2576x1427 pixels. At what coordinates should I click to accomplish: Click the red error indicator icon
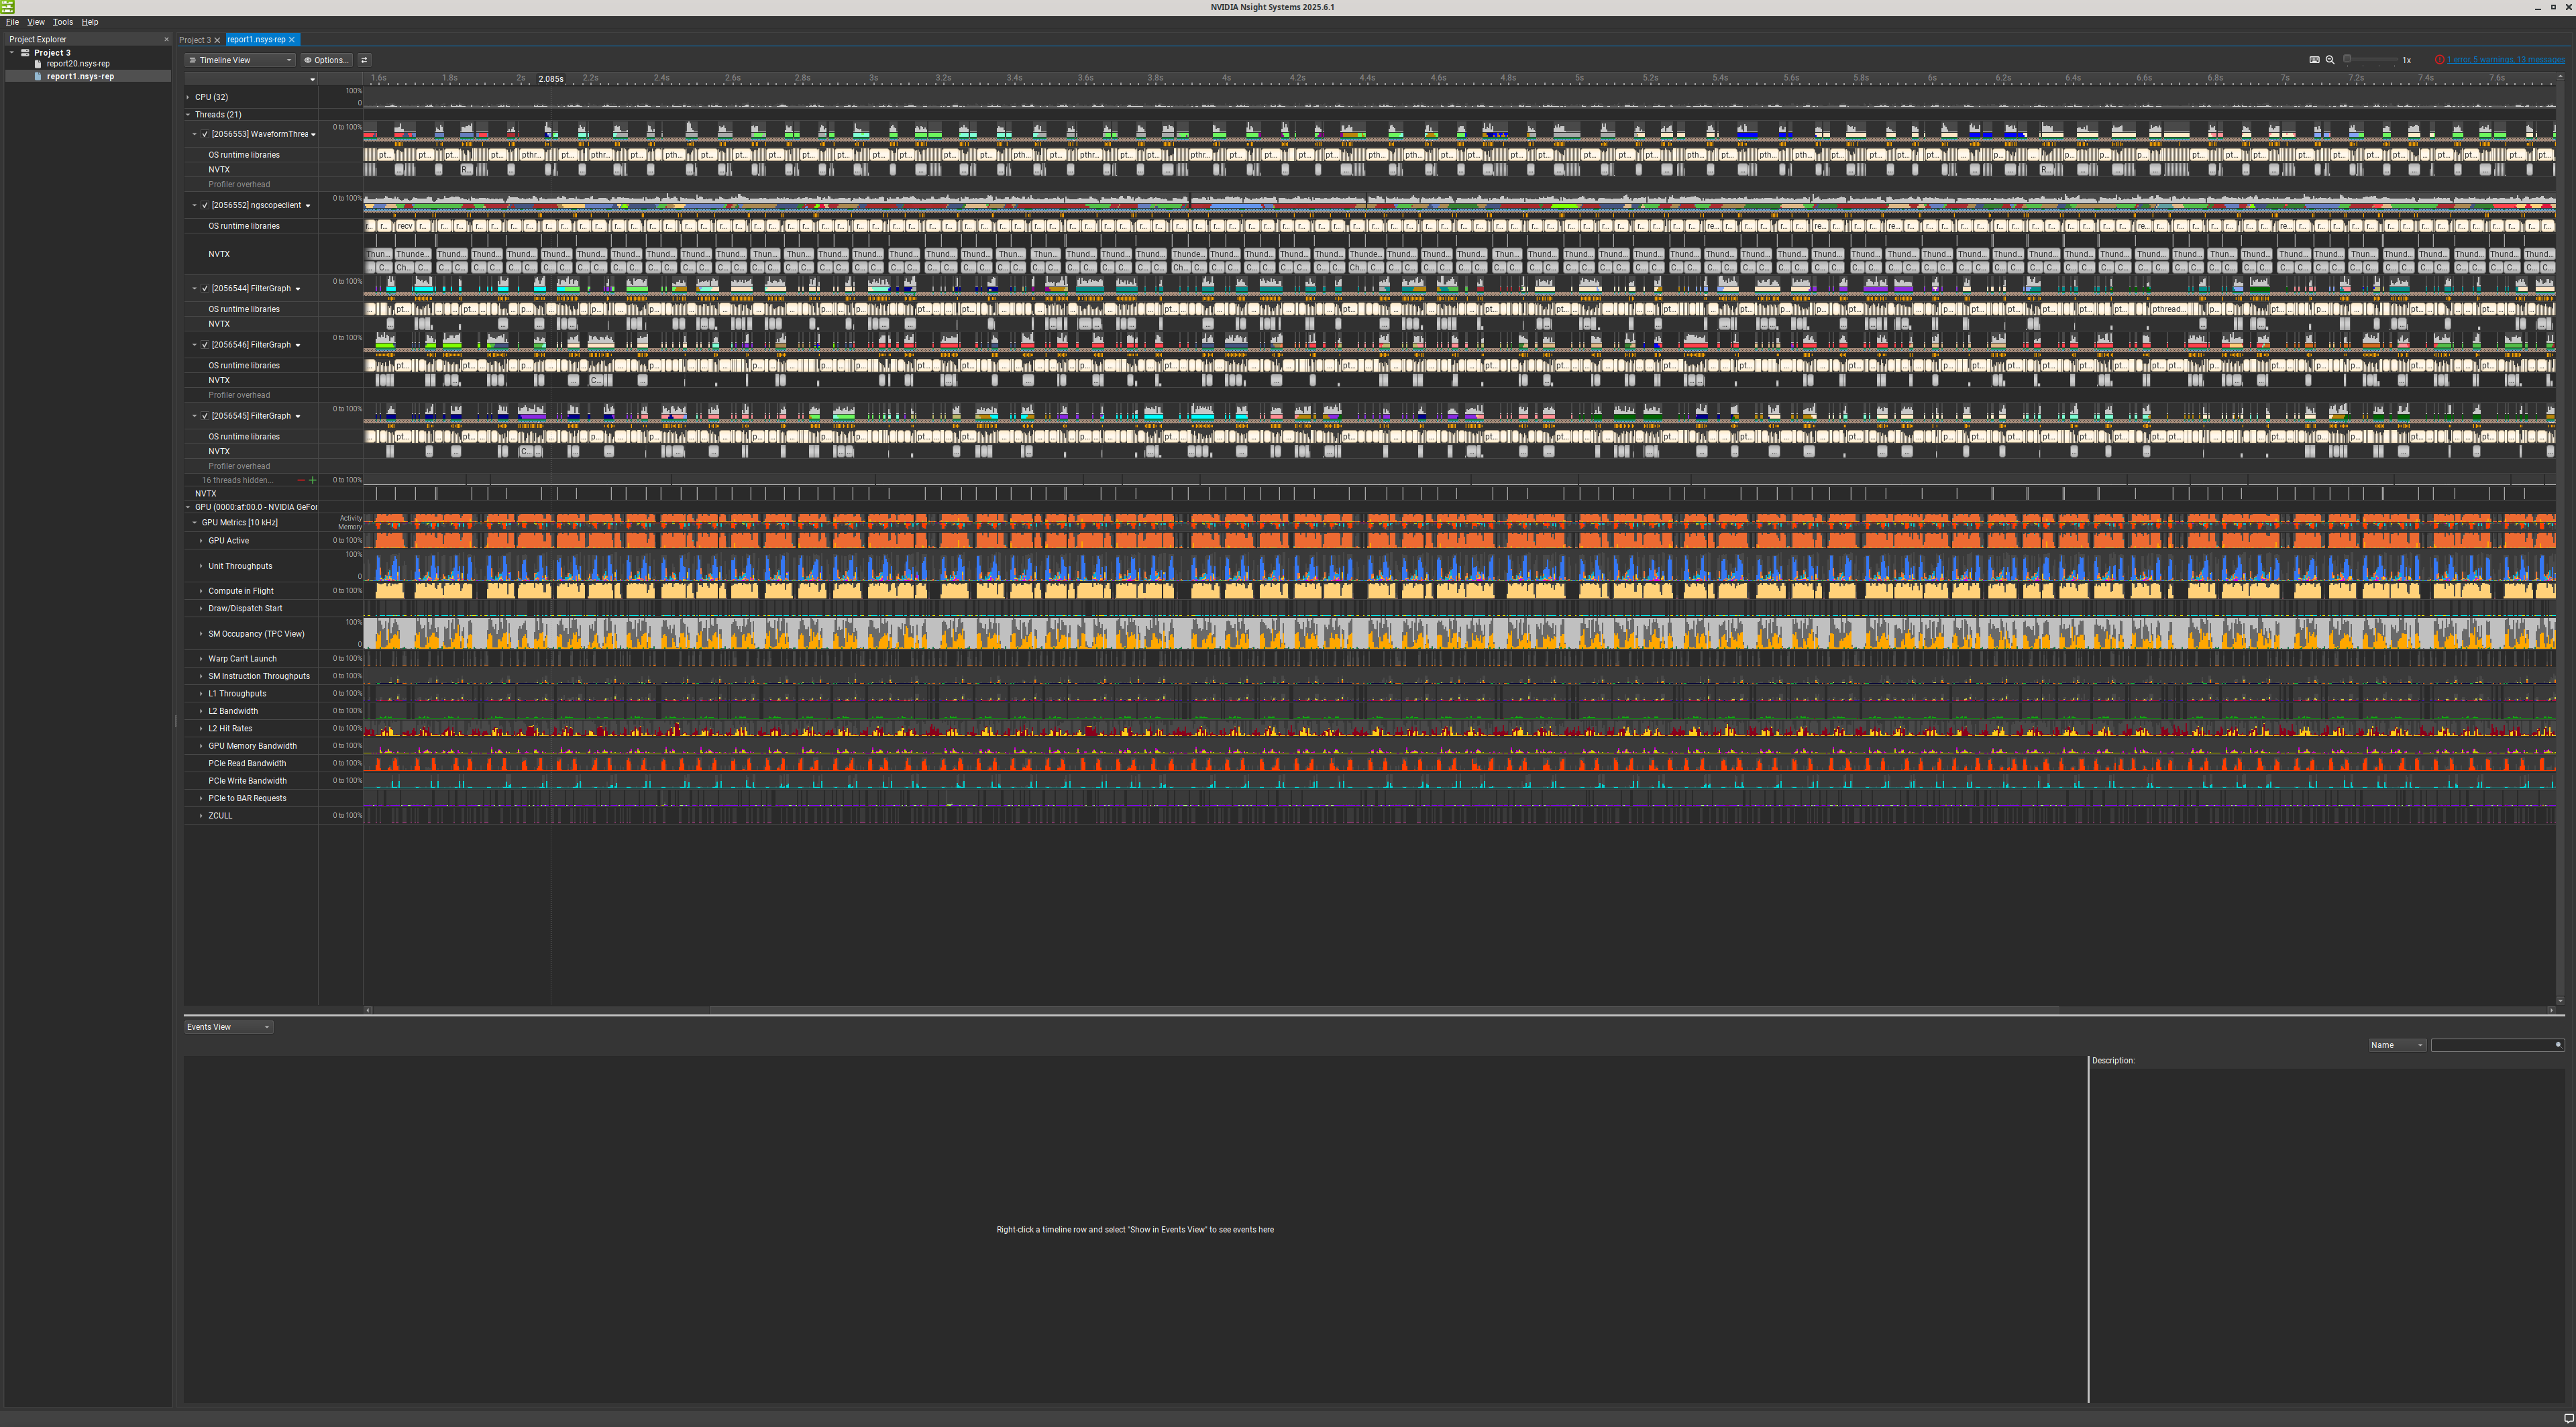(x=2439, y=60)
